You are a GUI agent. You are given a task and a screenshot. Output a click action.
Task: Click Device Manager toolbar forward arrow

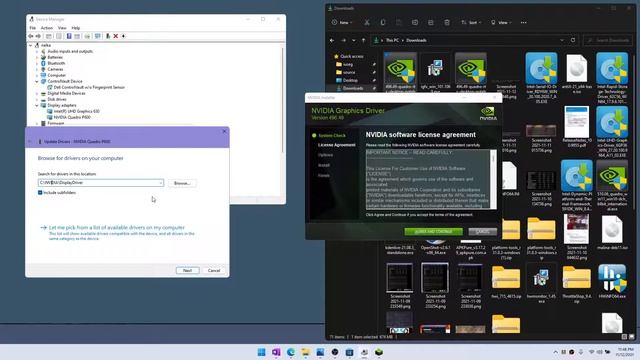38,36
